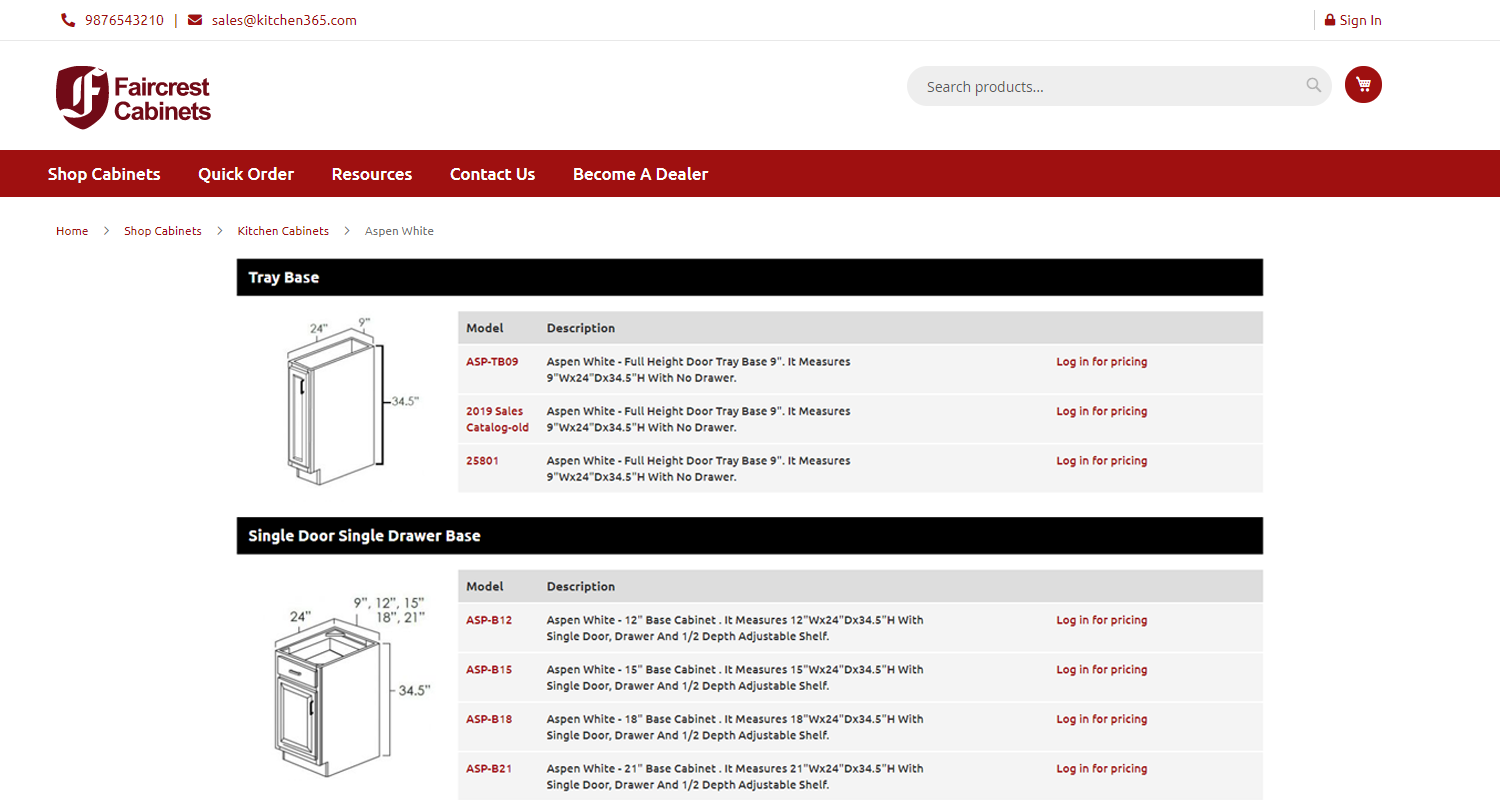Click Log in for pricing for ASP-B21
1500x800 pixels.
pyautogui.click(x=1102, y=769)
